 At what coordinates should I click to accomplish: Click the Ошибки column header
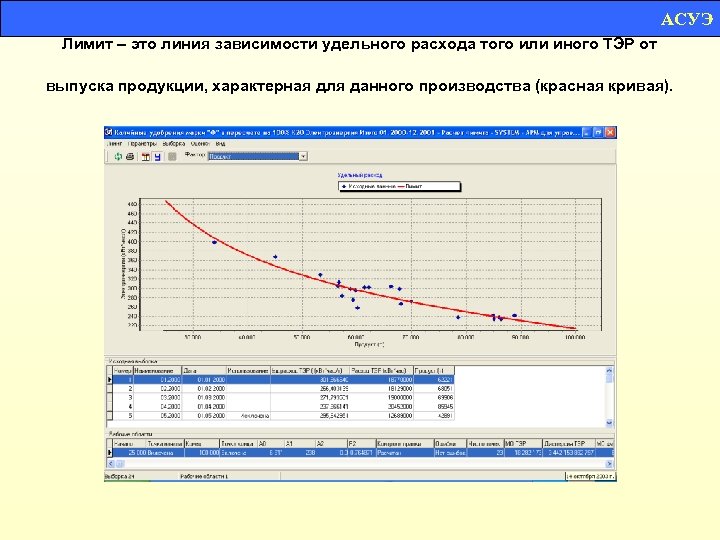click(450, 444)
